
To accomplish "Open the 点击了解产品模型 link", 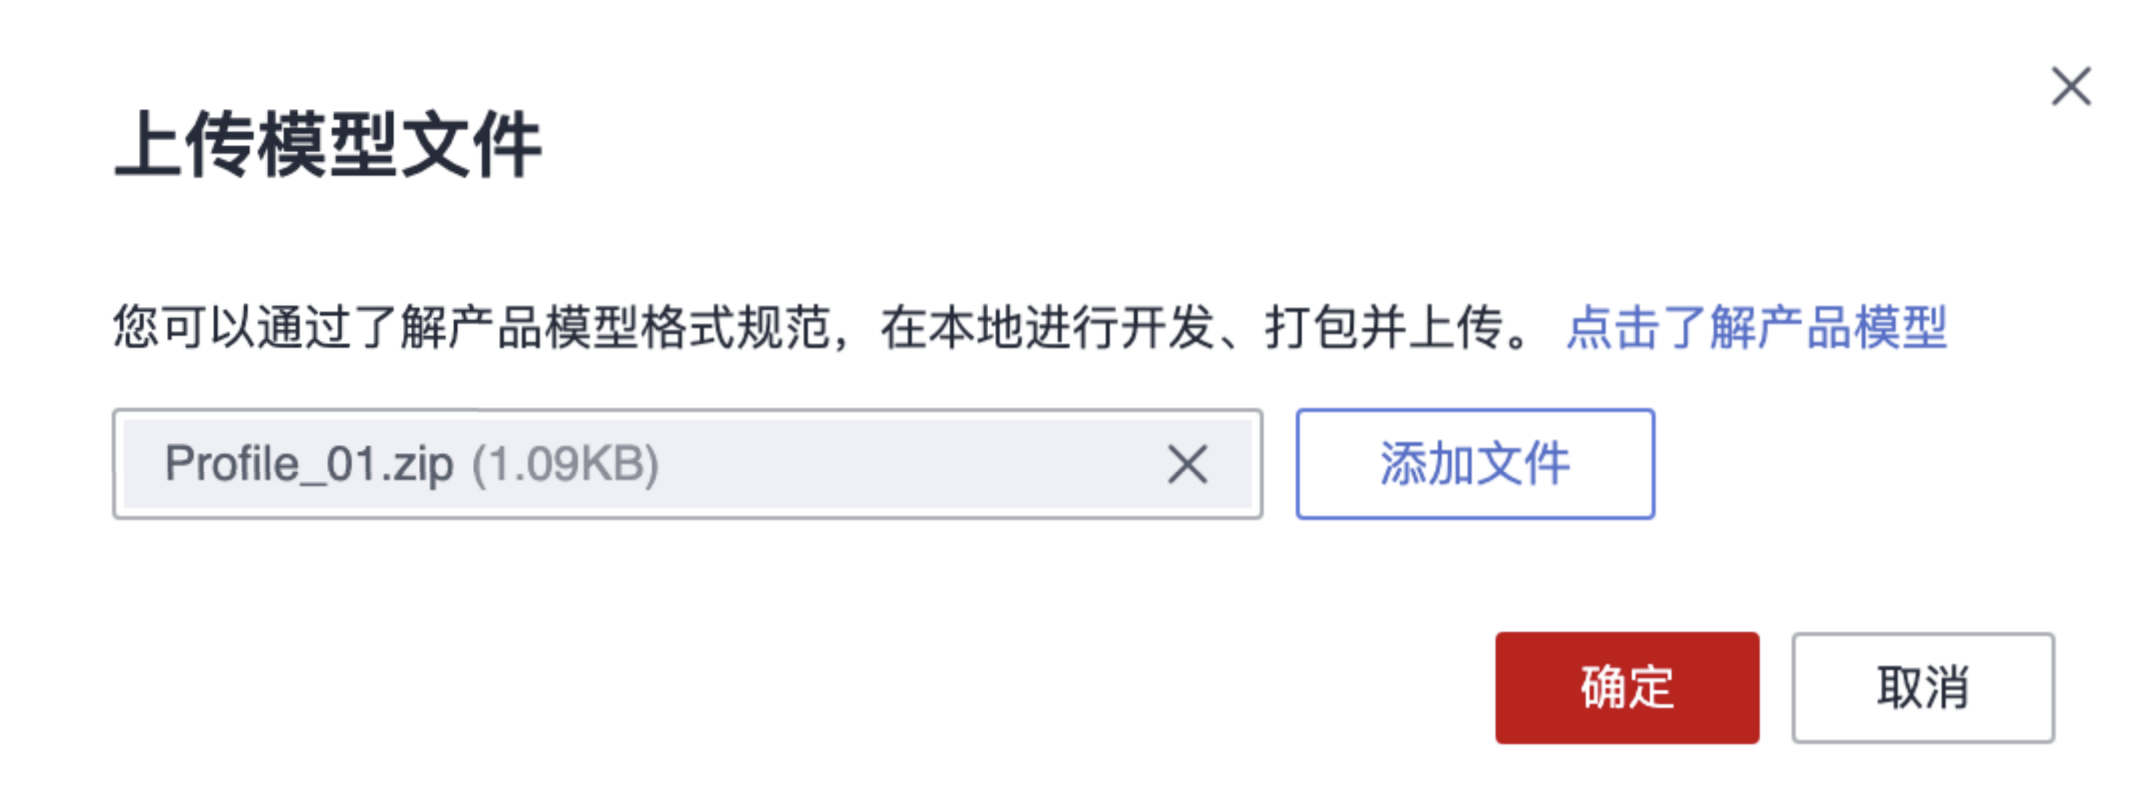I will coord(1757,328).
